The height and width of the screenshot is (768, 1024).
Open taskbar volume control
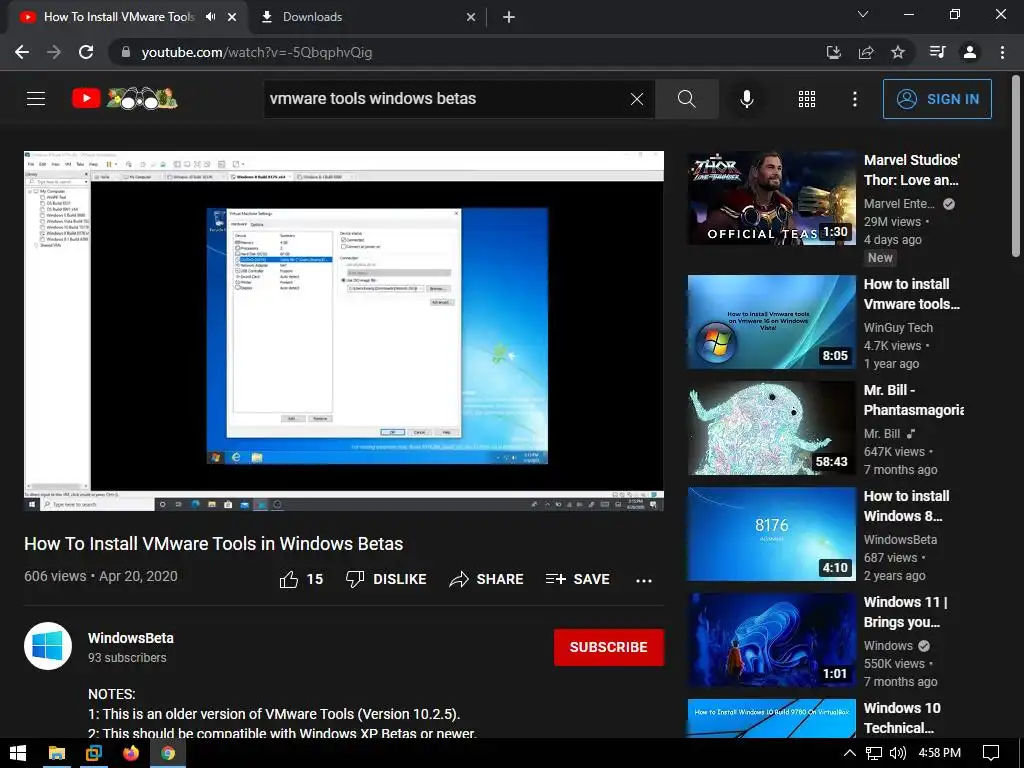(x=898, y=753)
